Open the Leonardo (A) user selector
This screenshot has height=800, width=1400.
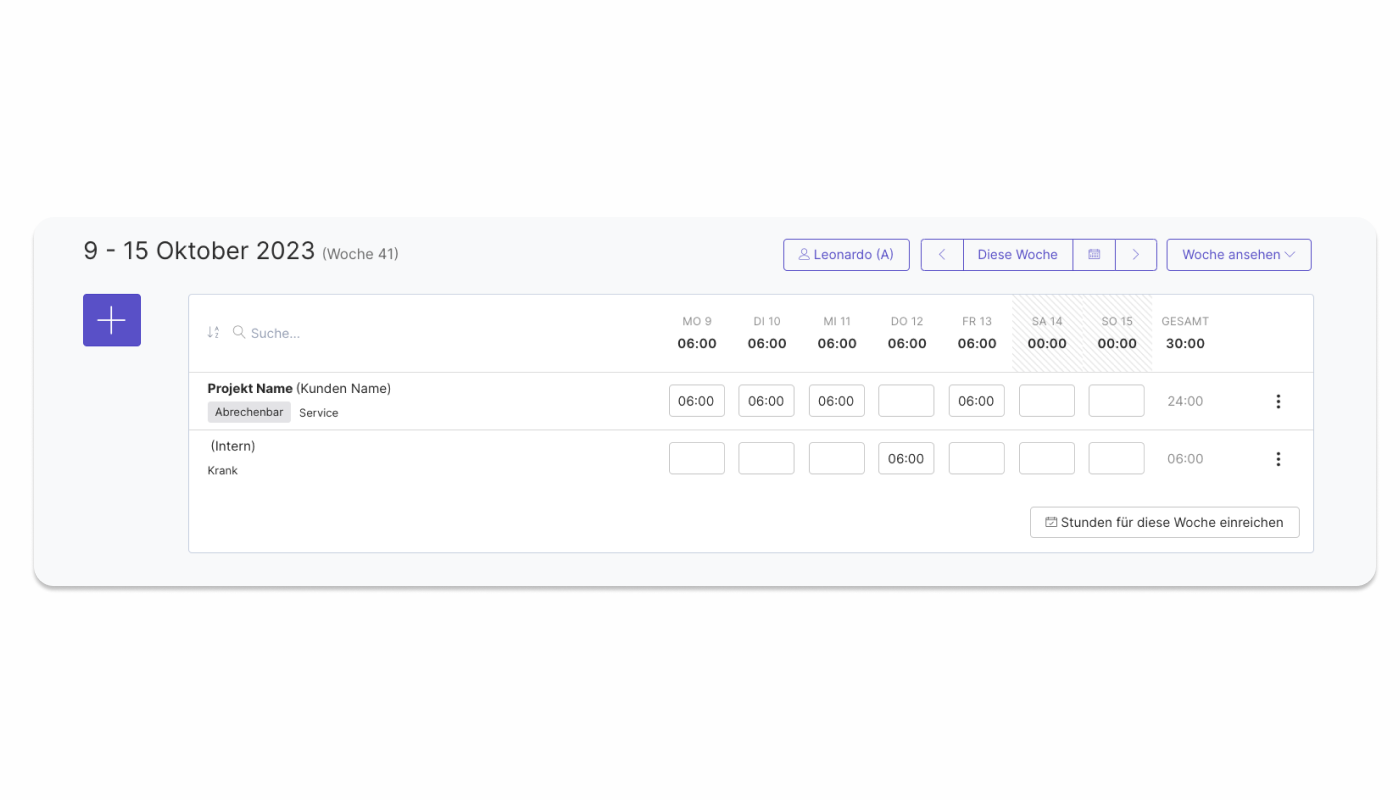point(846,255)
